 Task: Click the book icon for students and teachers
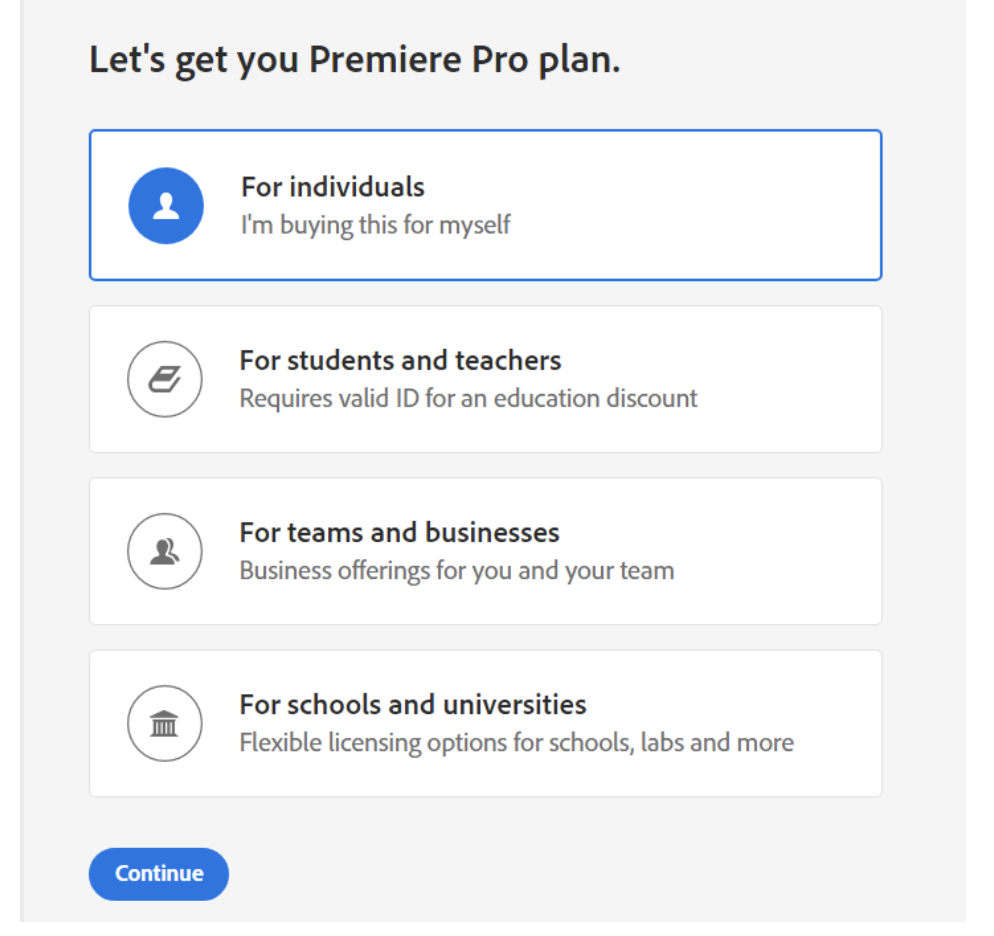[165, 379]
